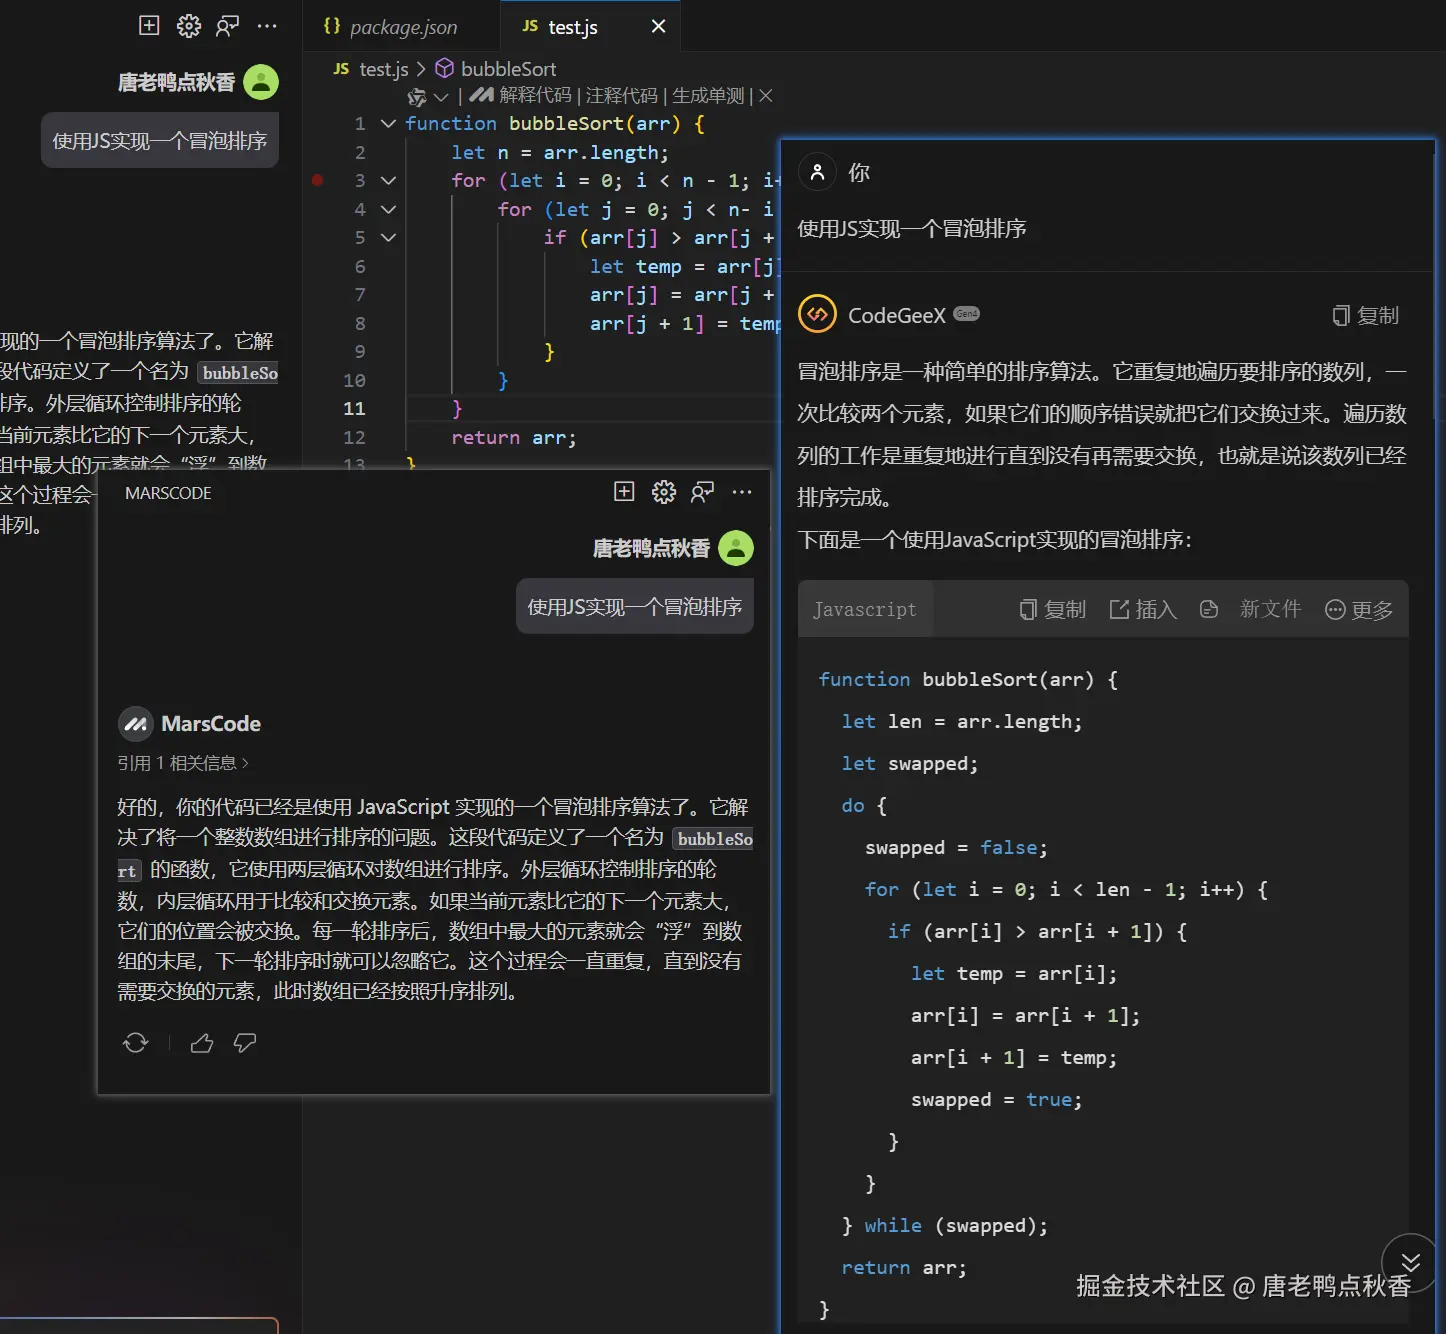
Task: Click 'return arr;' on editor line 12
Action: click(x=514, y=437)
